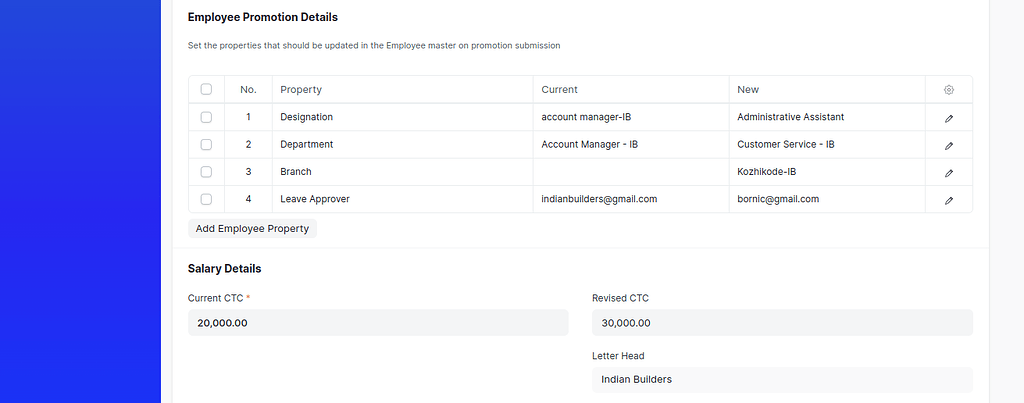Edit the Branch row with pencil icon
1024x403 pixels.
click(x=949, y=172)
